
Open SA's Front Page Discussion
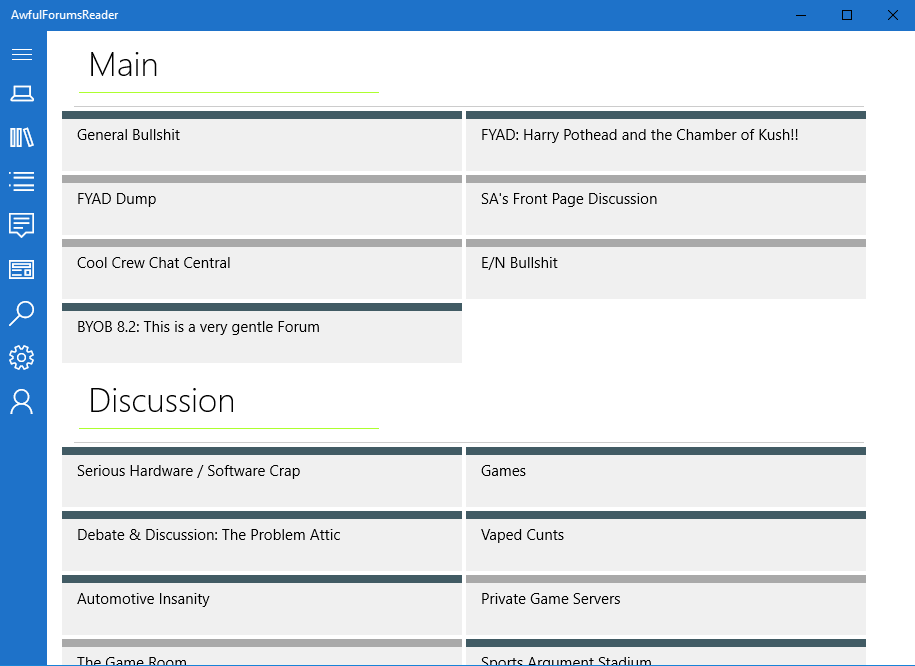[x=665, y=205]
